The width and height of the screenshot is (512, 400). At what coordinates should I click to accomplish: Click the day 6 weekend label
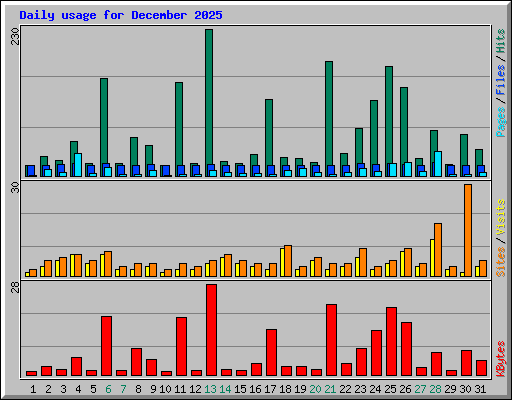coord(108,389)
